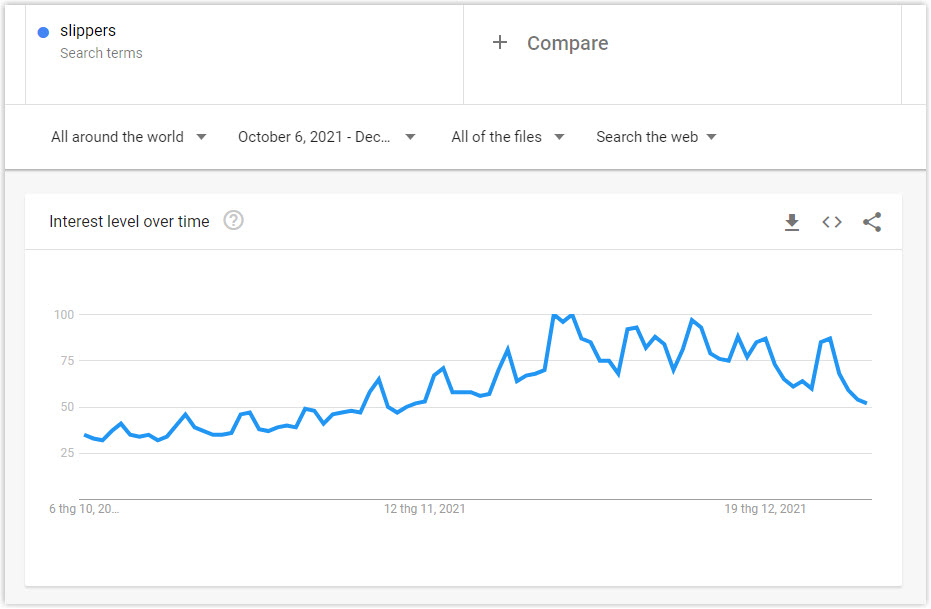Viewport: 931px width, 609px height.
Task: Open the embed code icon
Action: coord(831,222)
